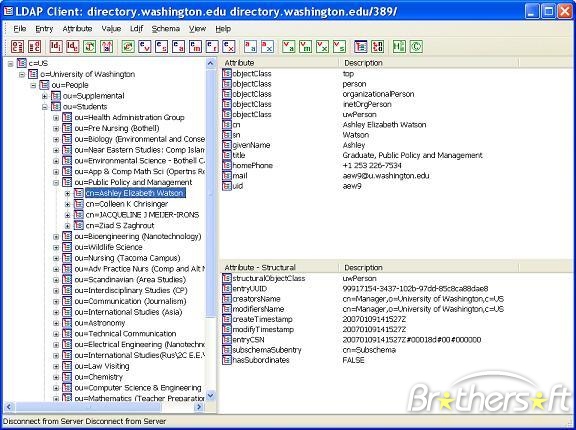
Task: Select ou=Bioengineering (Nanotechnology) entry
Action: coord(138,236)
